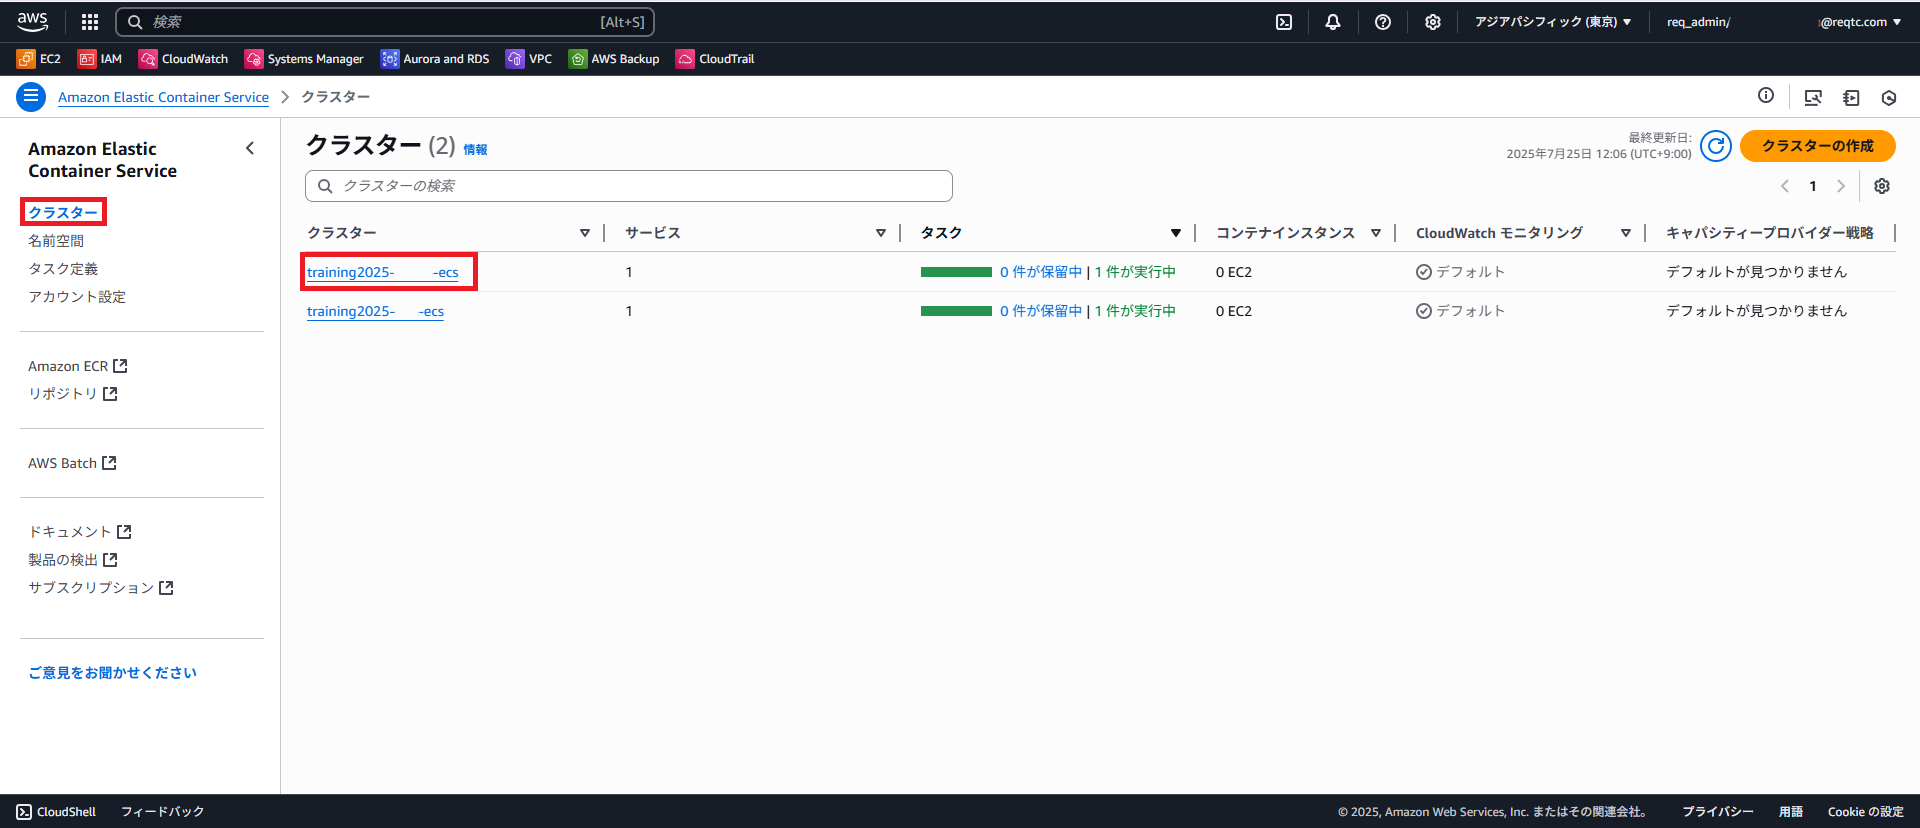Open AWS Backup shortcut

tap(614, 59)
